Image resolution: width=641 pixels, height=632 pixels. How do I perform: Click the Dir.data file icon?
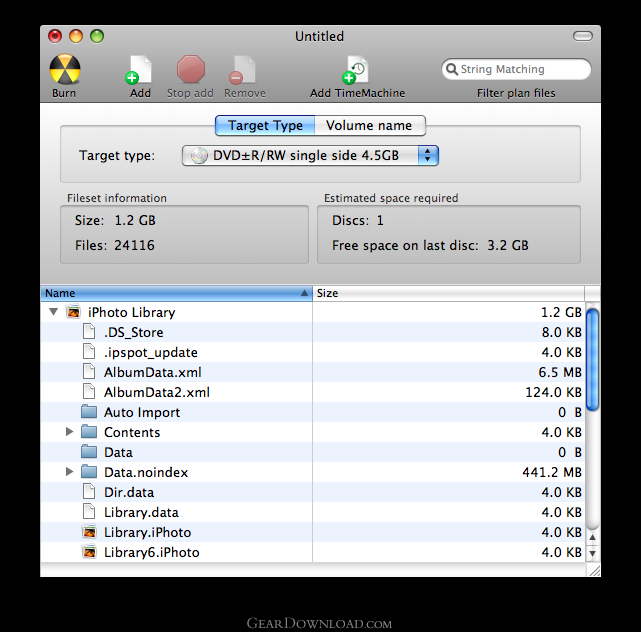click(x=89, y=492)
